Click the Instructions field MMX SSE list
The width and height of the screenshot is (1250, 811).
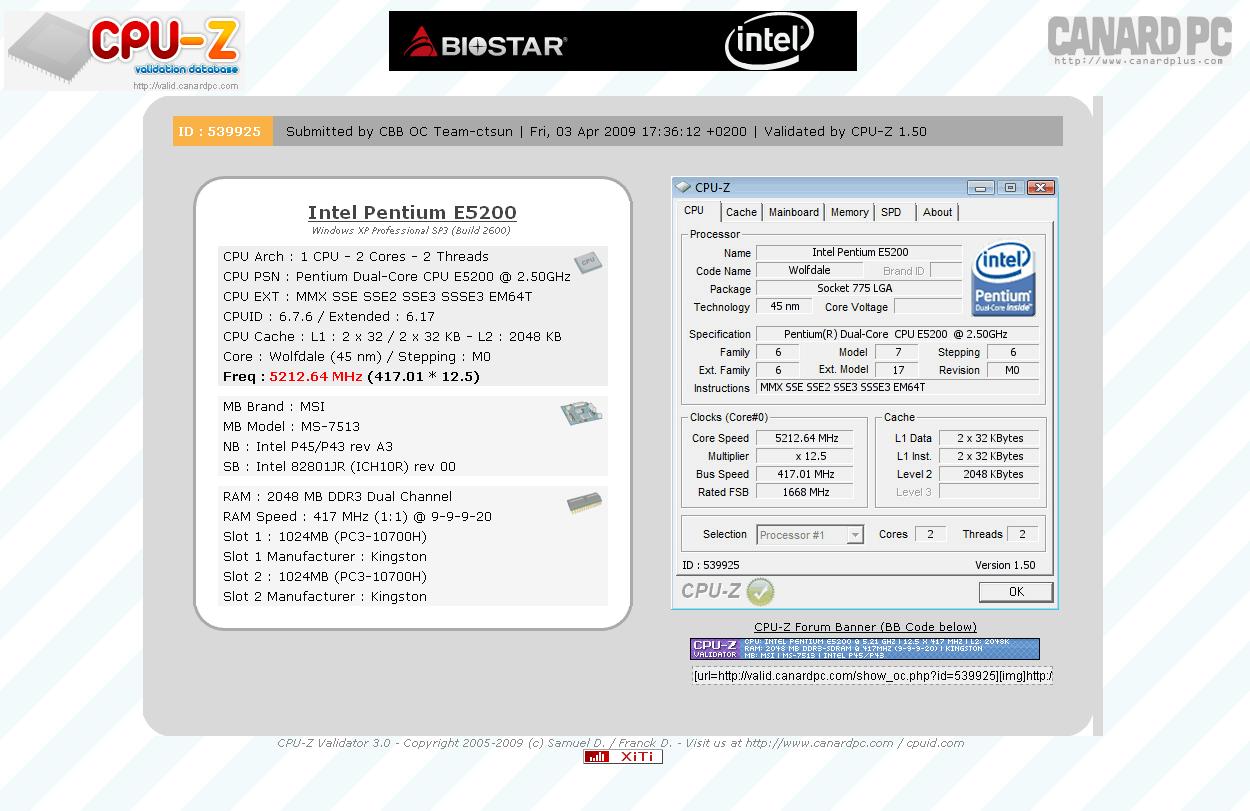[897, 388]
